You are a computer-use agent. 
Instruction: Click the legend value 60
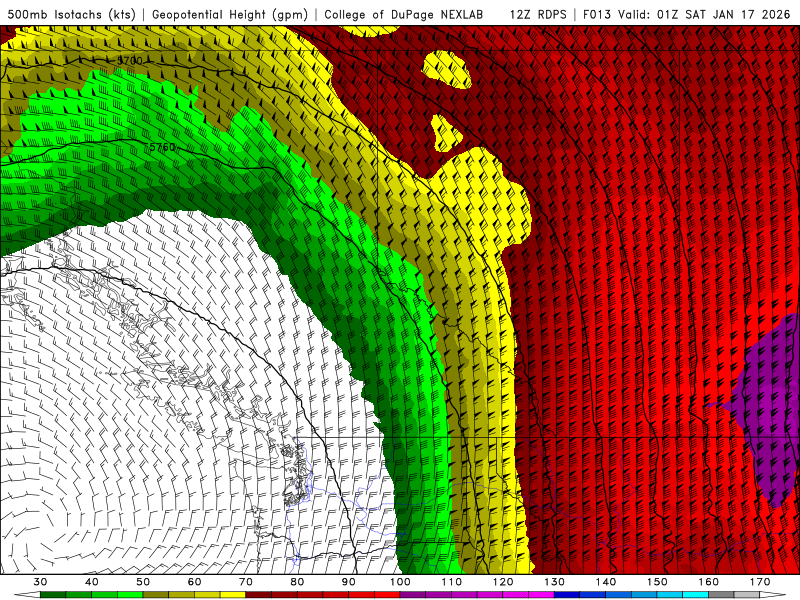(194, 582)
